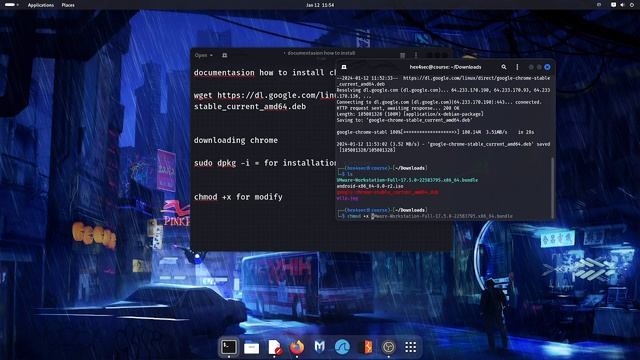The width and height of the screenshot is (640, 360).
Task: Click the chmod +x command prompt line
Action: [x=424, y=216]
